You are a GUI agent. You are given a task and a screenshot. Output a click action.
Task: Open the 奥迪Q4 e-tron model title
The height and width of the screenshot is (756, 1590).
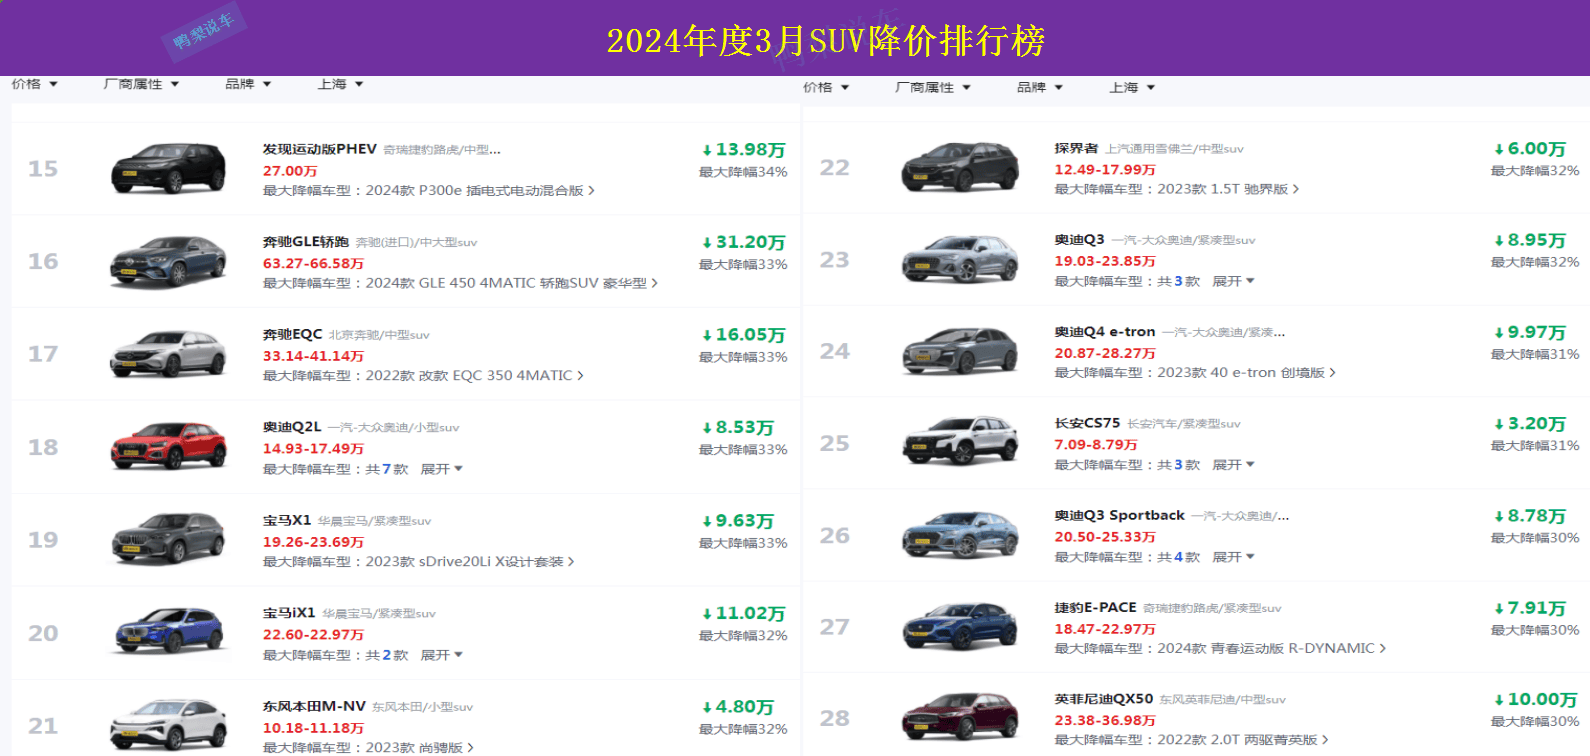(x=1105, y=332)
